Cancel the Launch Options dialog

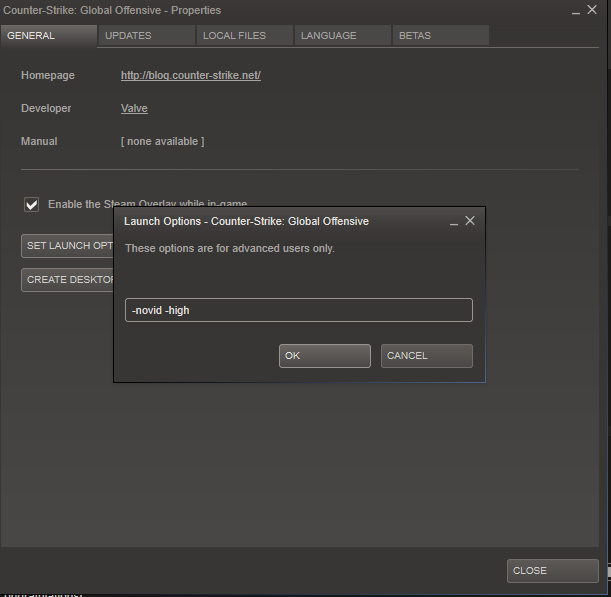tap(427, 356)
